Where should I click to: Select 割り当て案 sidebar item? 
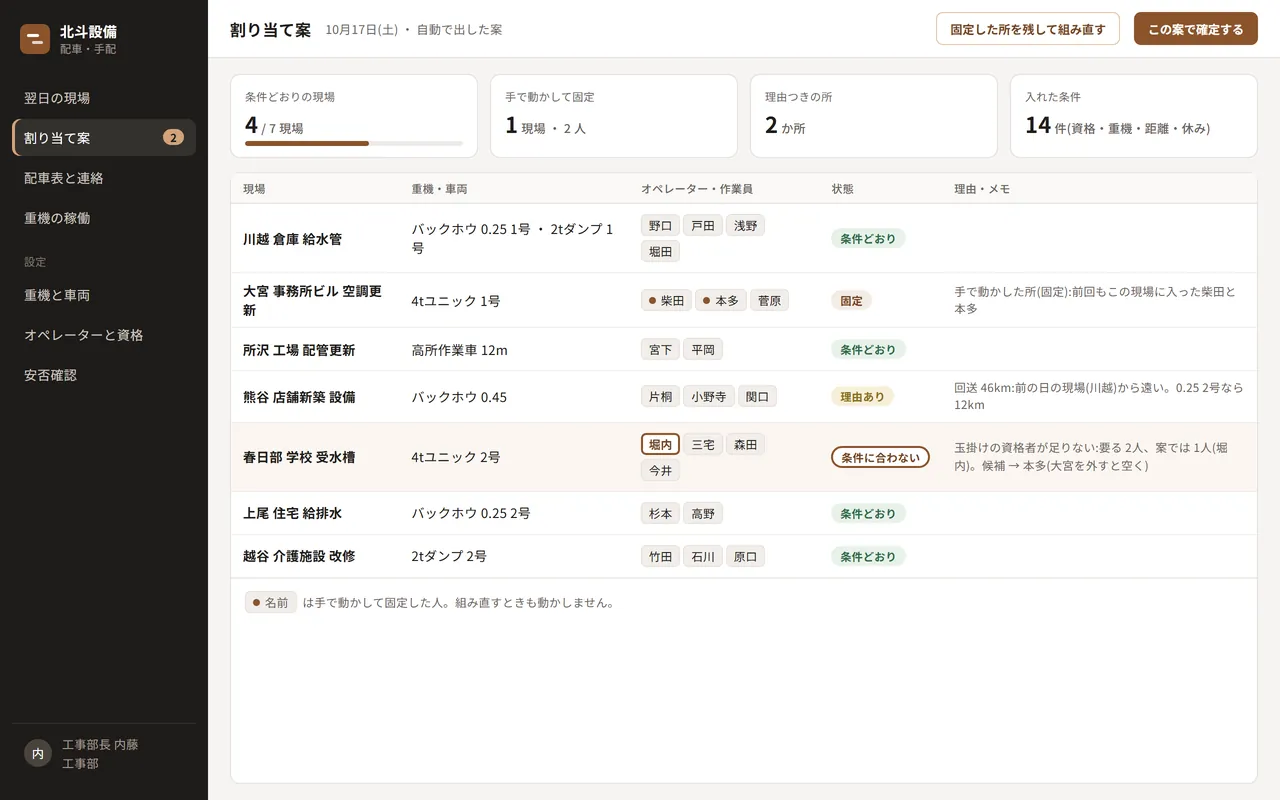(x=104, y=138)
